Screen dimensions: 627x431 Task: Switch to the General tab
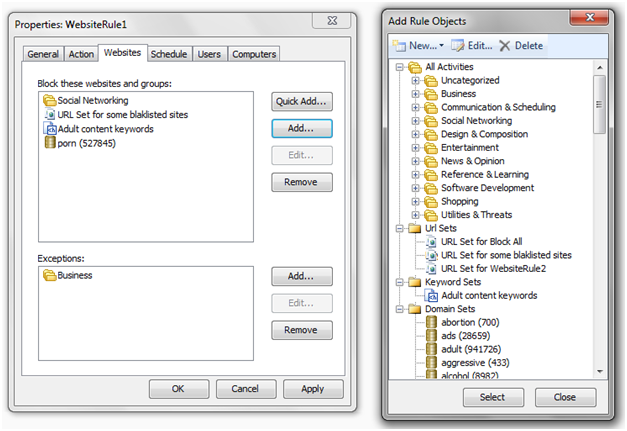pyautogui.click(x=43, y=54)
